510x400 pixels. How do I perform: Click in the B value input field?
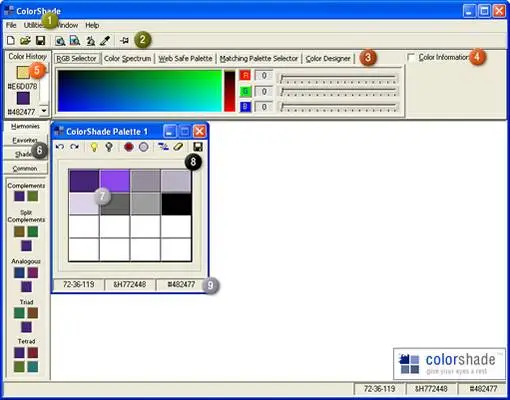tap(264, 107)
